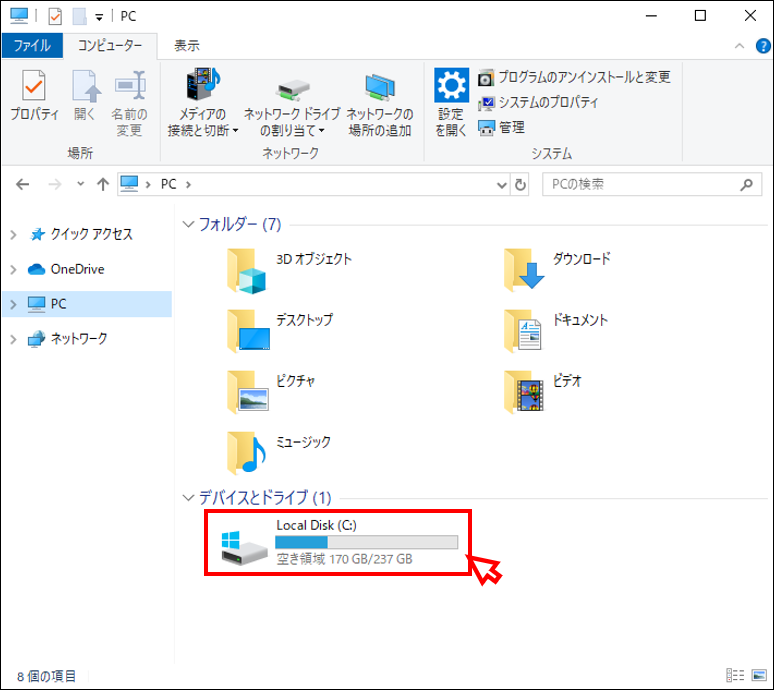Click the quick access properties checkmark icon
The width and height of the screenshot is (774, 690).
pyautogui.click(x=55, y=16)
